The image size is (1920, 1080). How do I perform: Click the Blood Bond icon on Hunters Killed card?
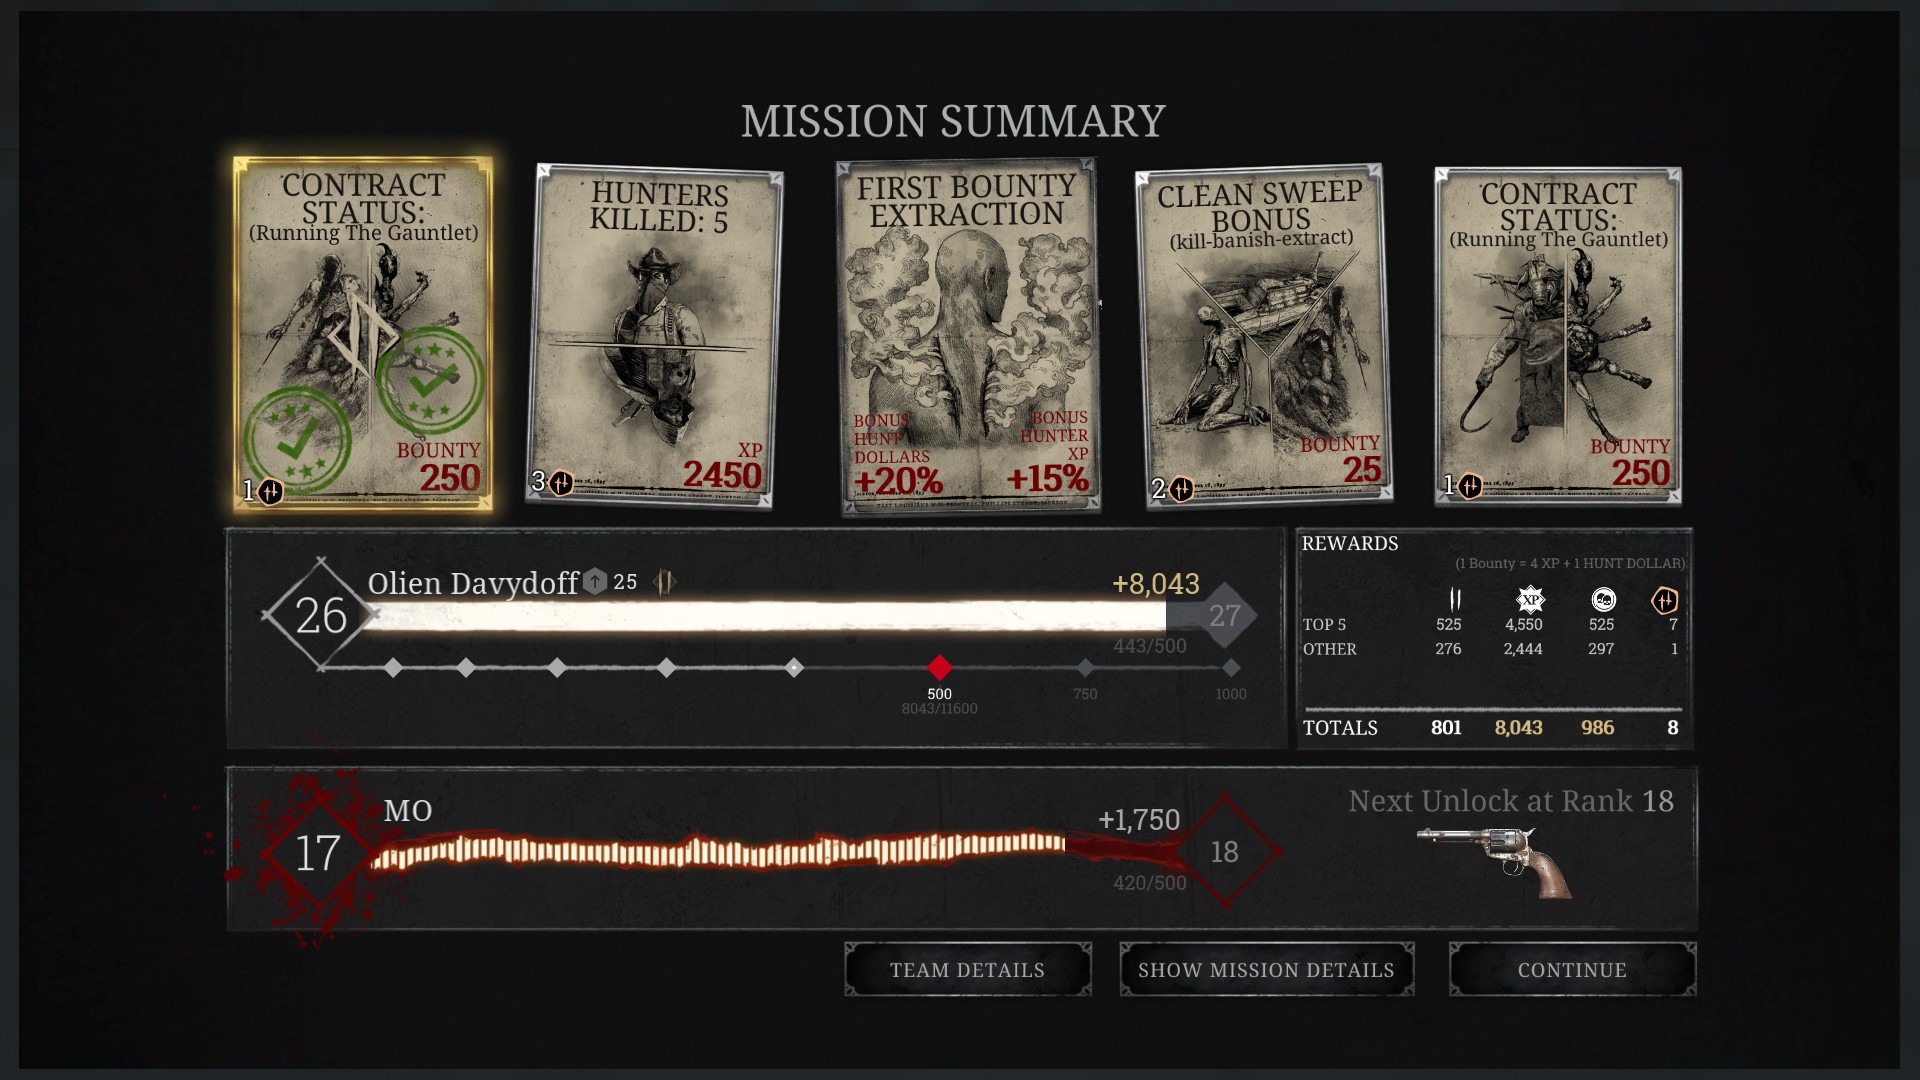(561, 484)
